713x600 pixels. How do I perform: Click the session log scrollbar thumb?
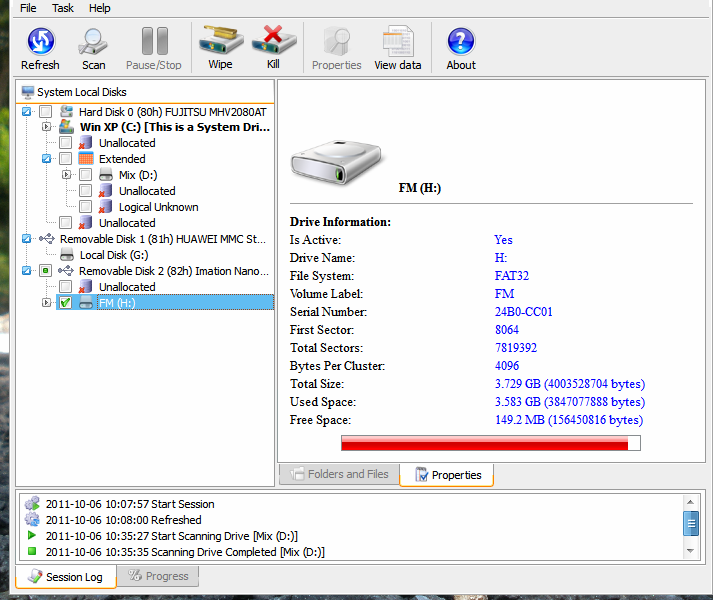[691, 524]
